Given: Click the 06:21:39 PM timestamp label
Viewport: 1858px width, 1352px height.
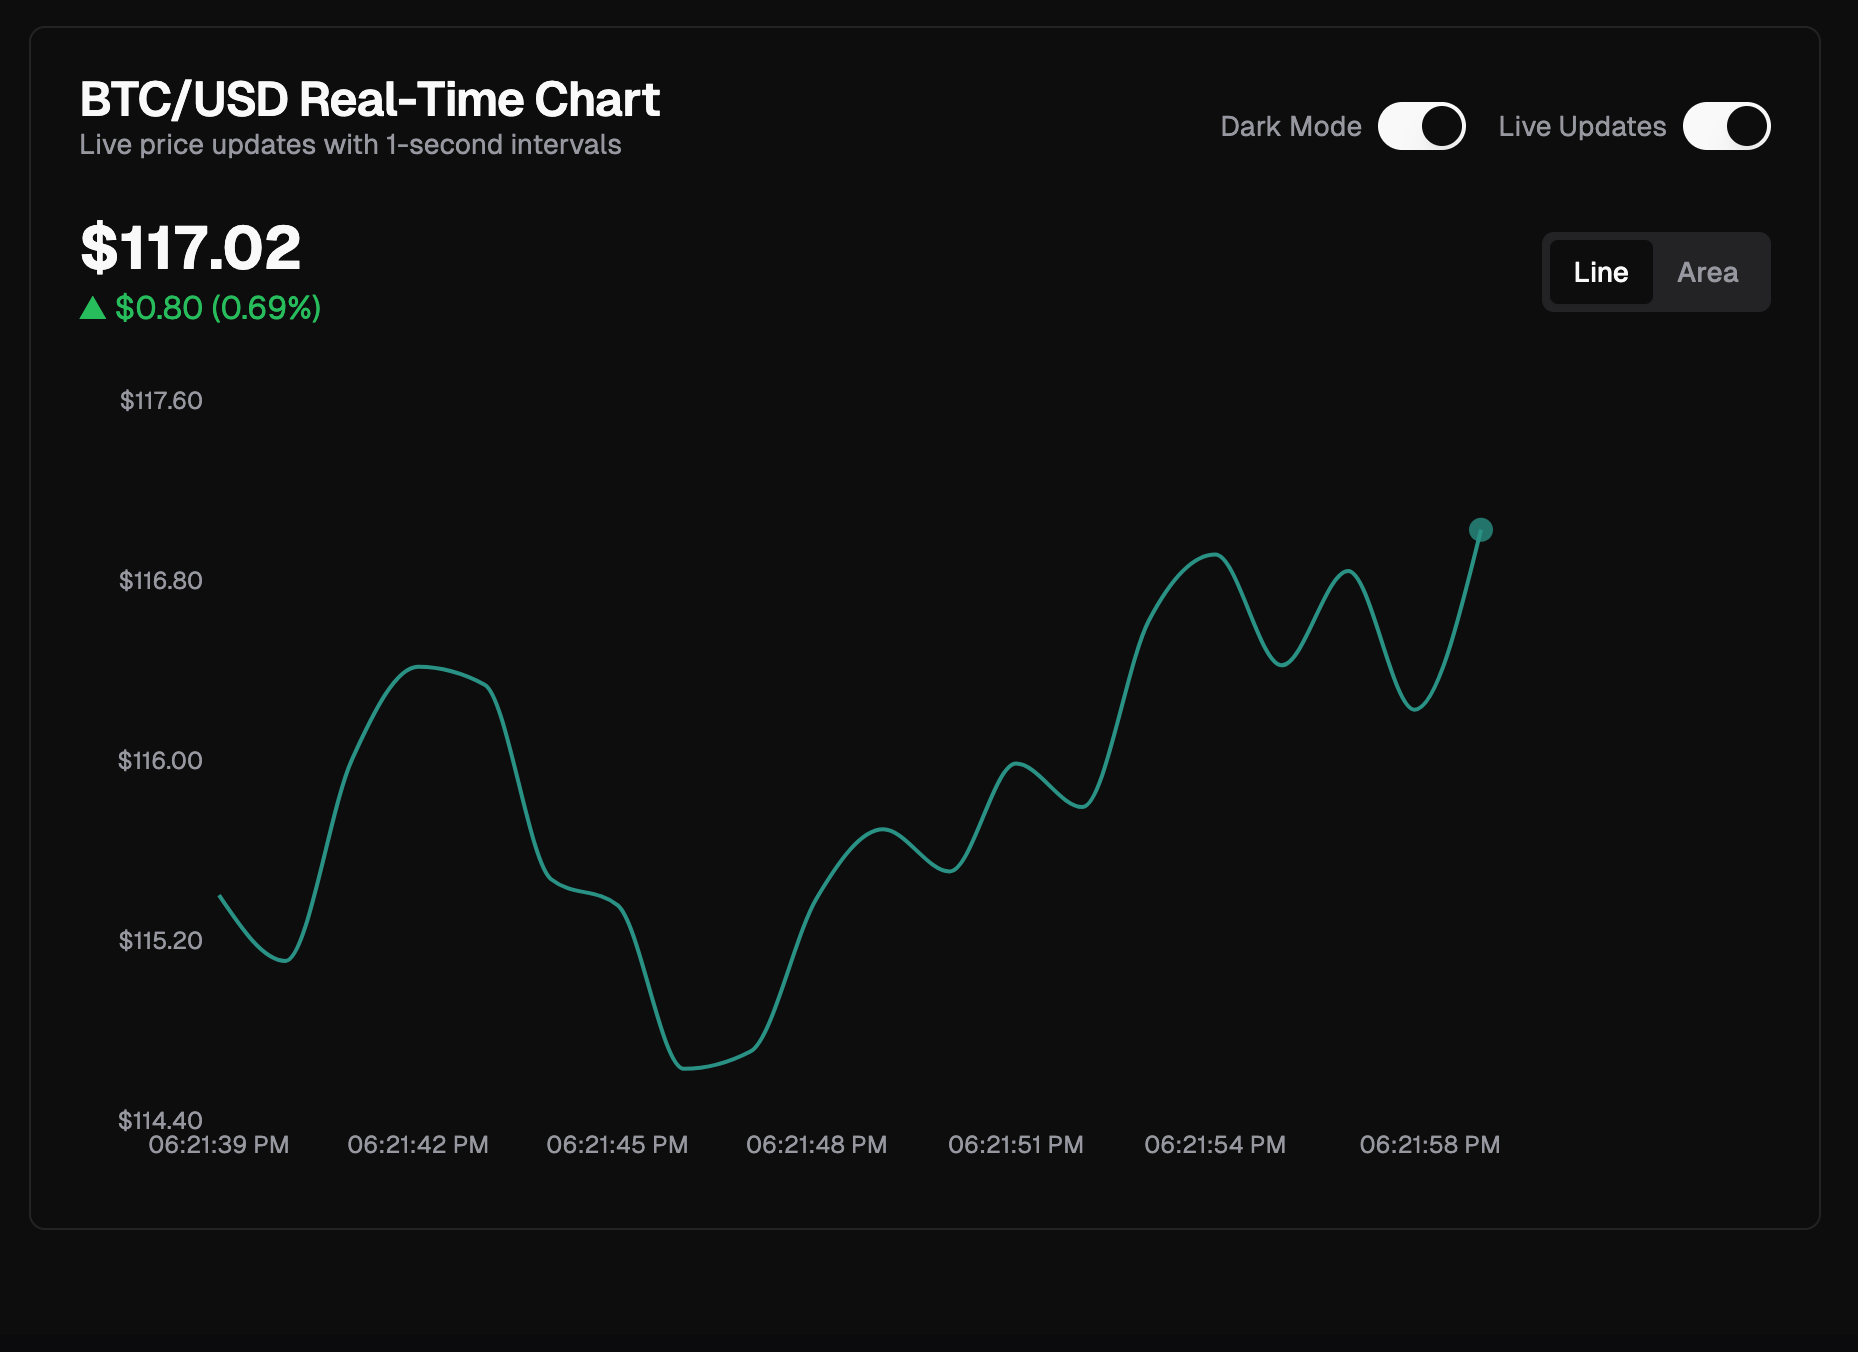Looking at the screenshot, I should (x=218, y=1144).
